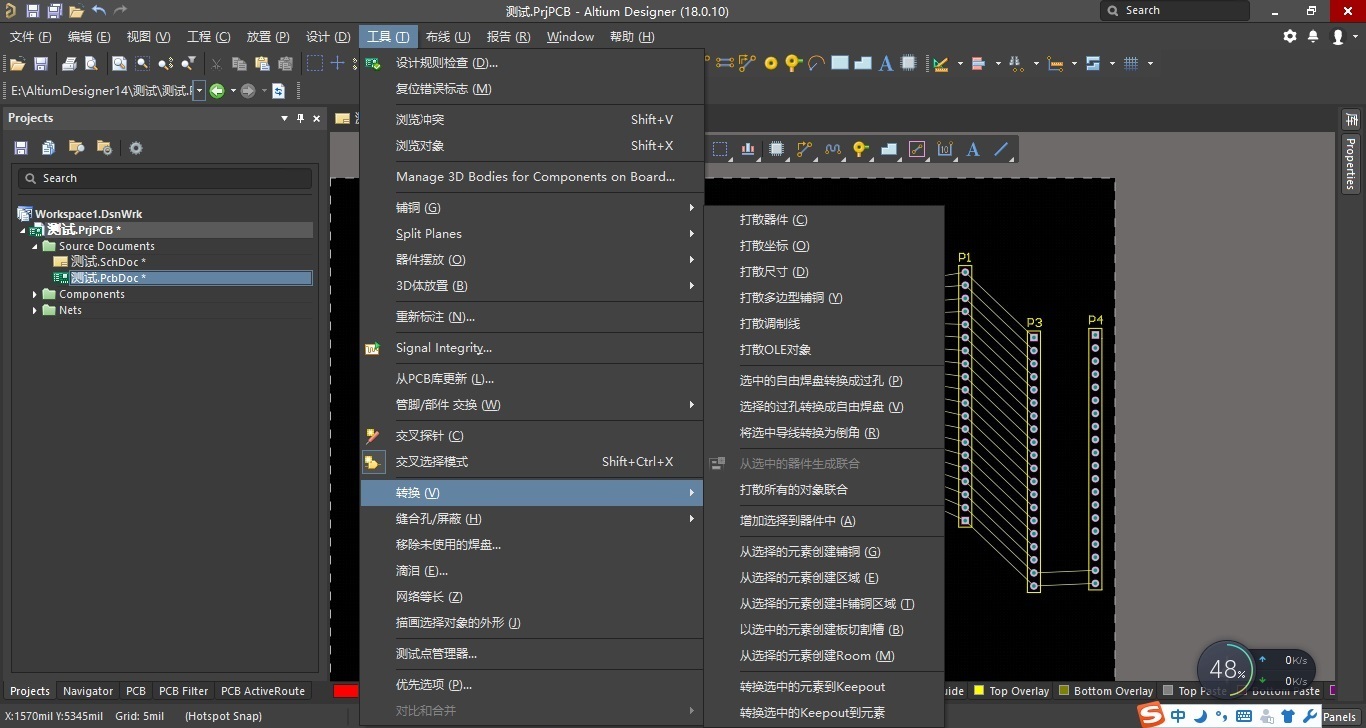Click the Design Rule Check menu icon
The height and width of the screenshot is (728, 1366).
373,63
